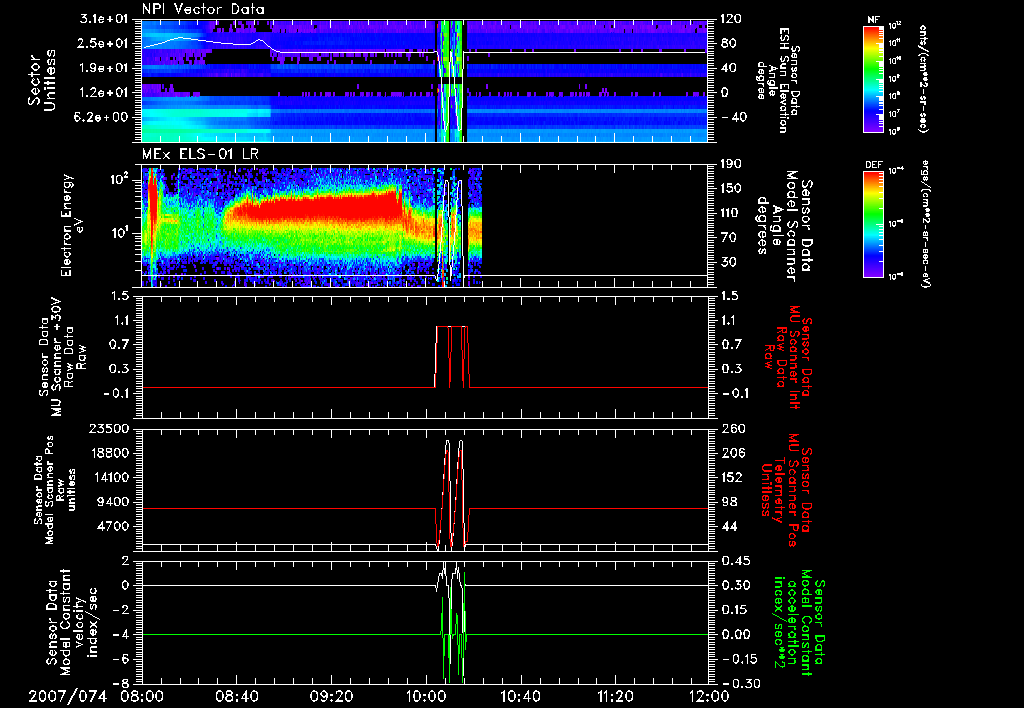Click the '-8' velocity tick label

pyautogui.click(x=121, y=684)
